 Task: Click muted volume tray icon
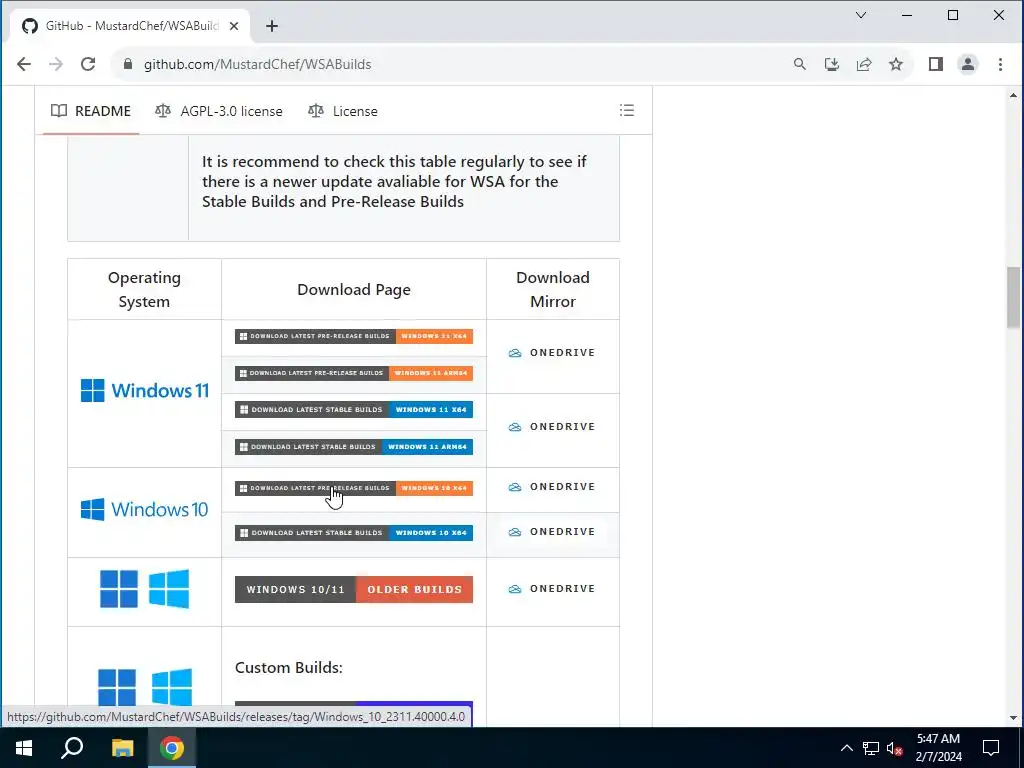click(x=895, y=748)
